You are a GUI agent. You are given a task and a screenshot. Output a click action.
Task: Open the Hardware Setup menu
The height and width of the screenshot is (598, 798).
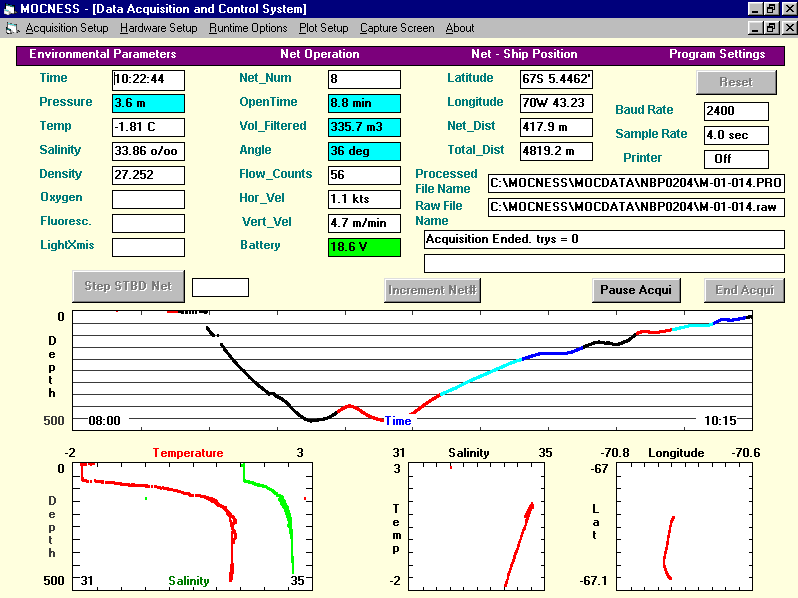tap(158, 29)
